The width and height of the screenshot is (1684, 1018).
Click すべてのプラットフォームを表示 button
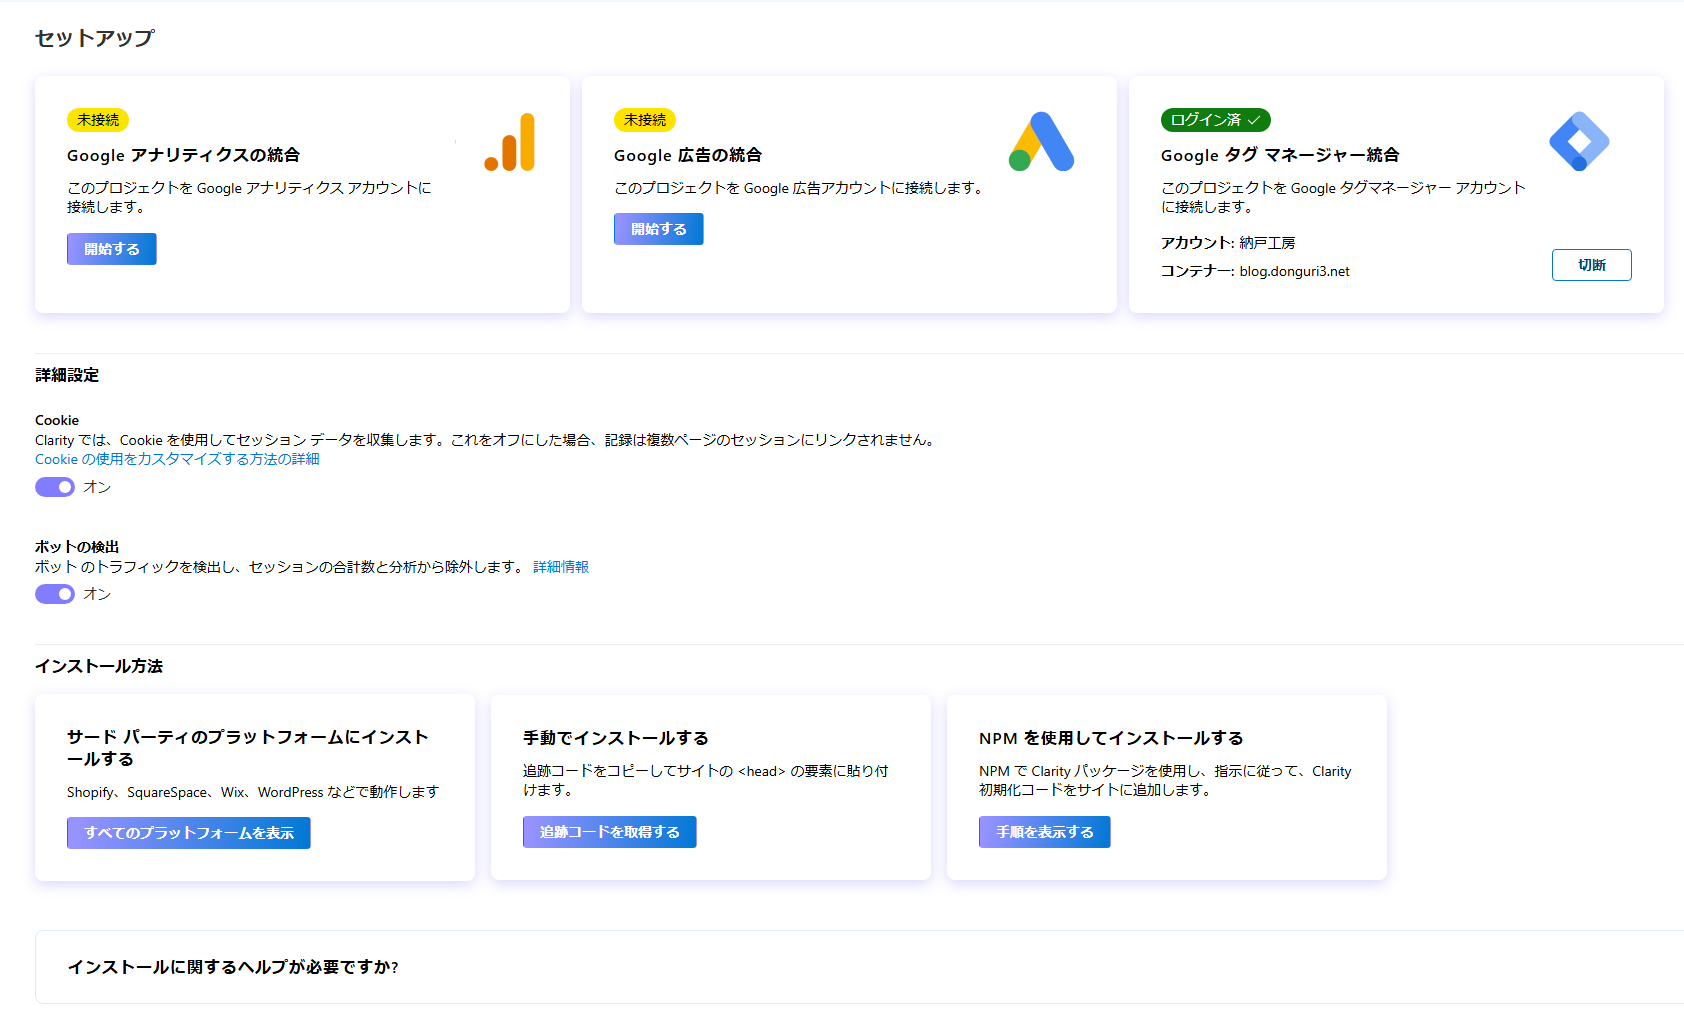(x=189, y=833)
